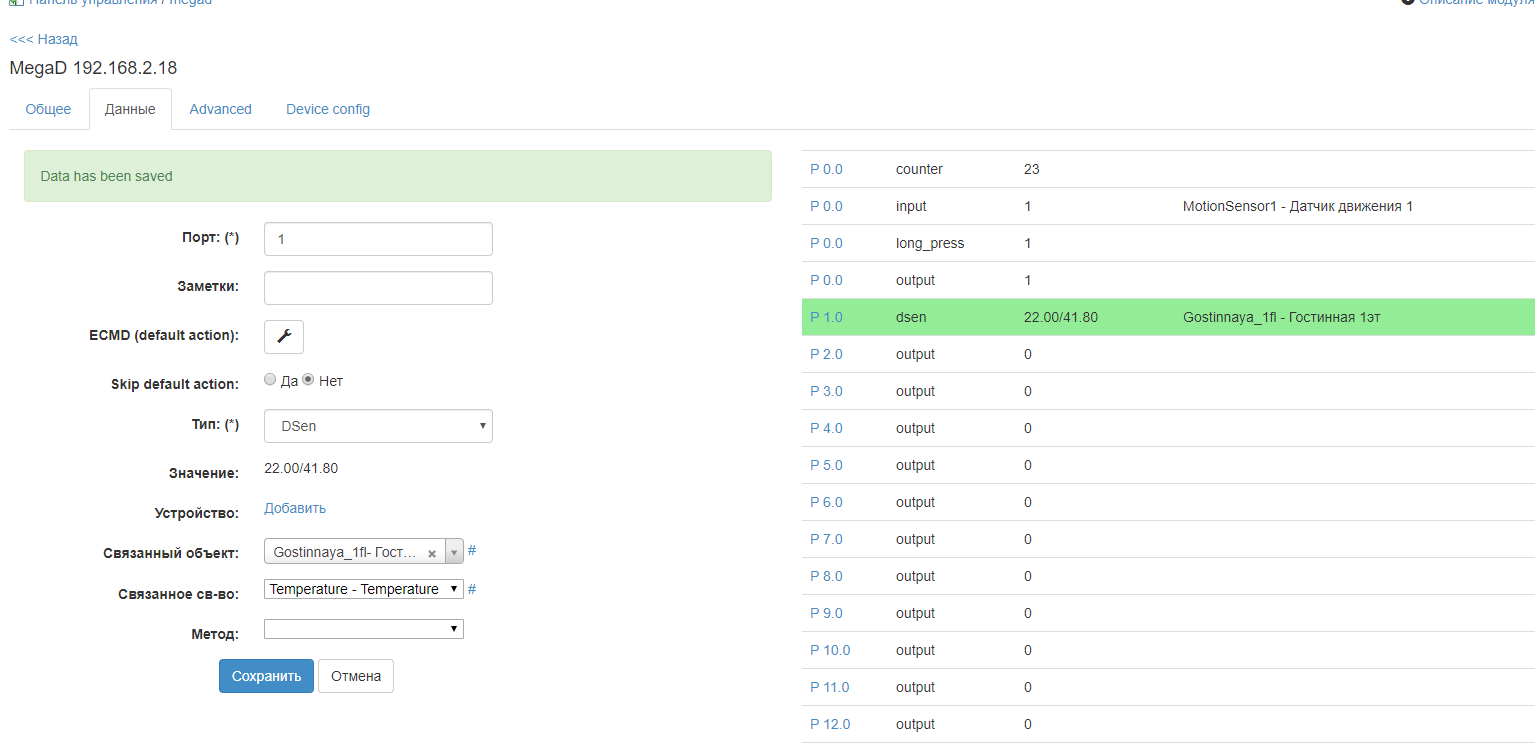Click the Сохранить button
The image size is (1535, 756).
pos(266,676)
